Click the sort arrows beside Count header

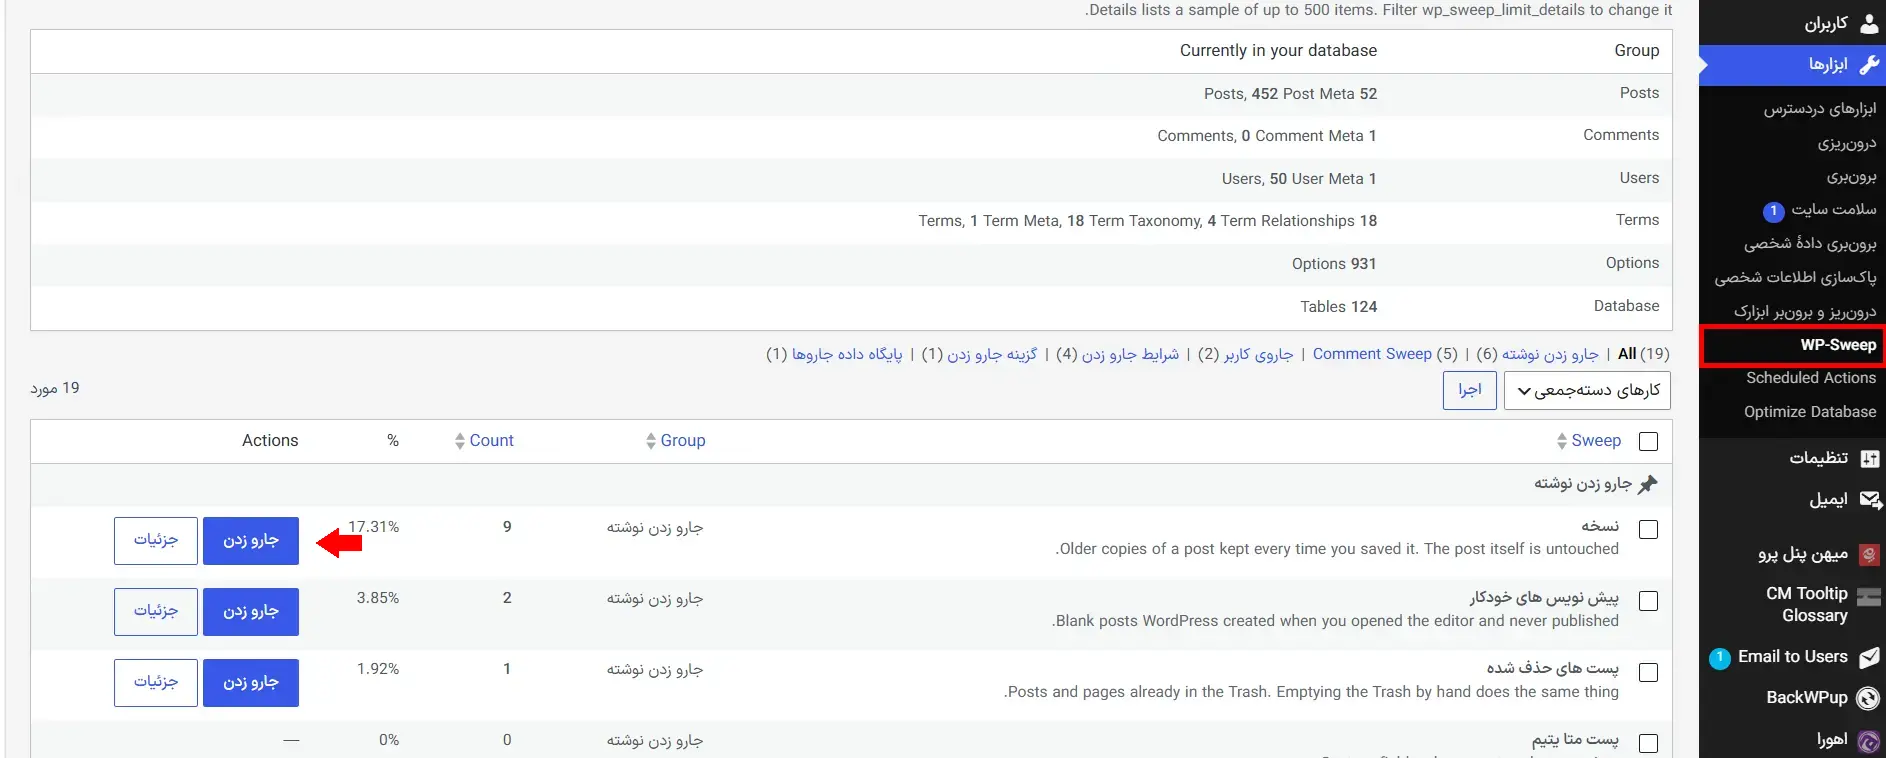click(x=460, y=441)
